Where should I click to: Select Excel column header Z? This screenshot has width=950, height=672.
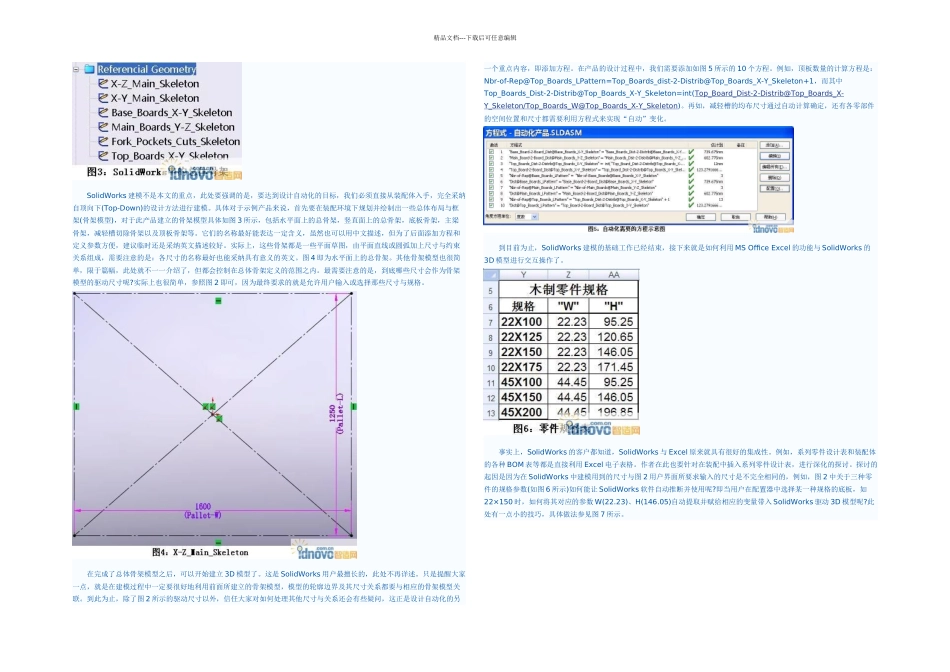pos(568,274)
